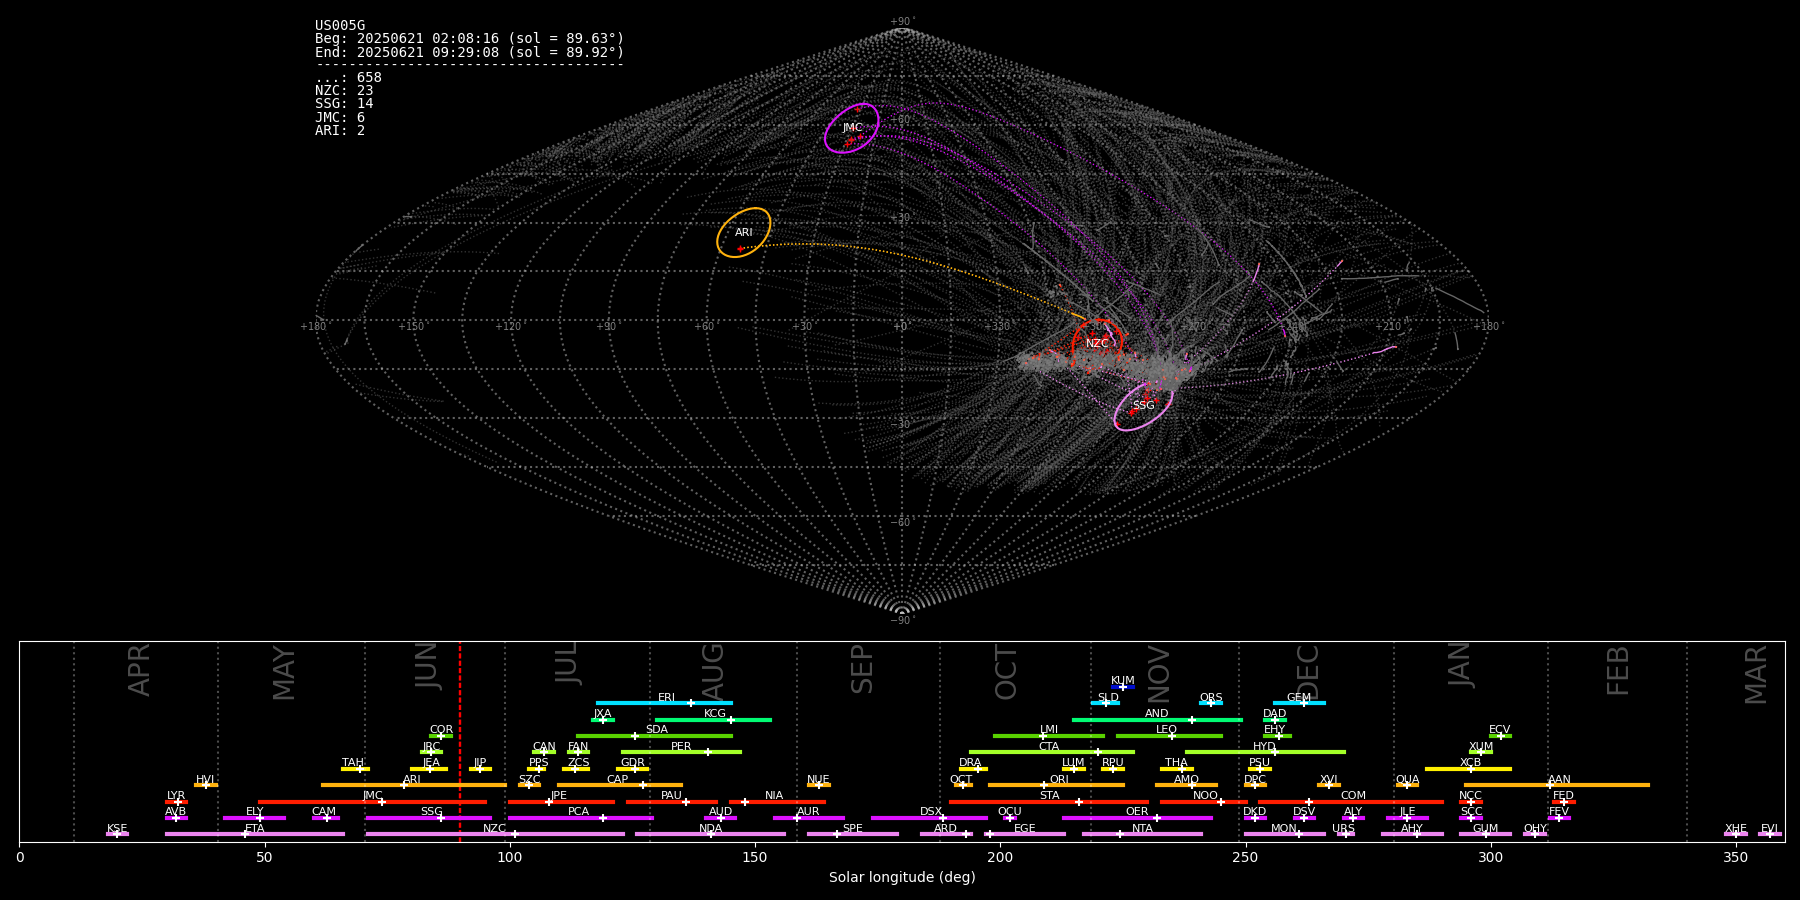Click the OCT month label on the timeline
Image resolution: width=1800 pixels, height=900 pixels.
(x=1006, y=672)
